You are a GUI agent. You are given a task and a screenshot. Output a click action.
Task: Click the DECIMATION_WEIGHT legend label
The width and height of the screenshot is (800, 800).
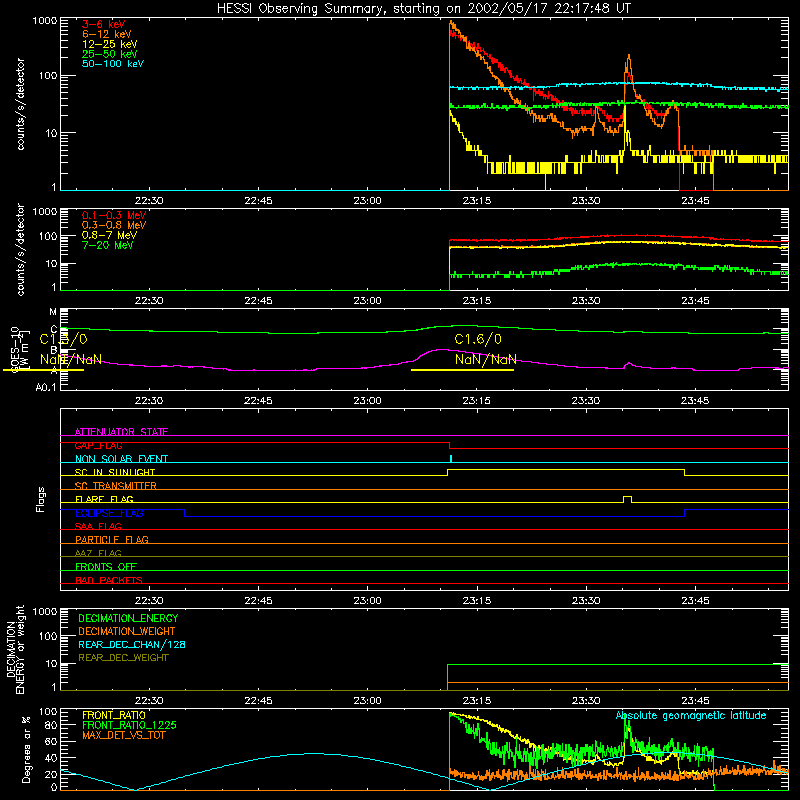[127, 631]
